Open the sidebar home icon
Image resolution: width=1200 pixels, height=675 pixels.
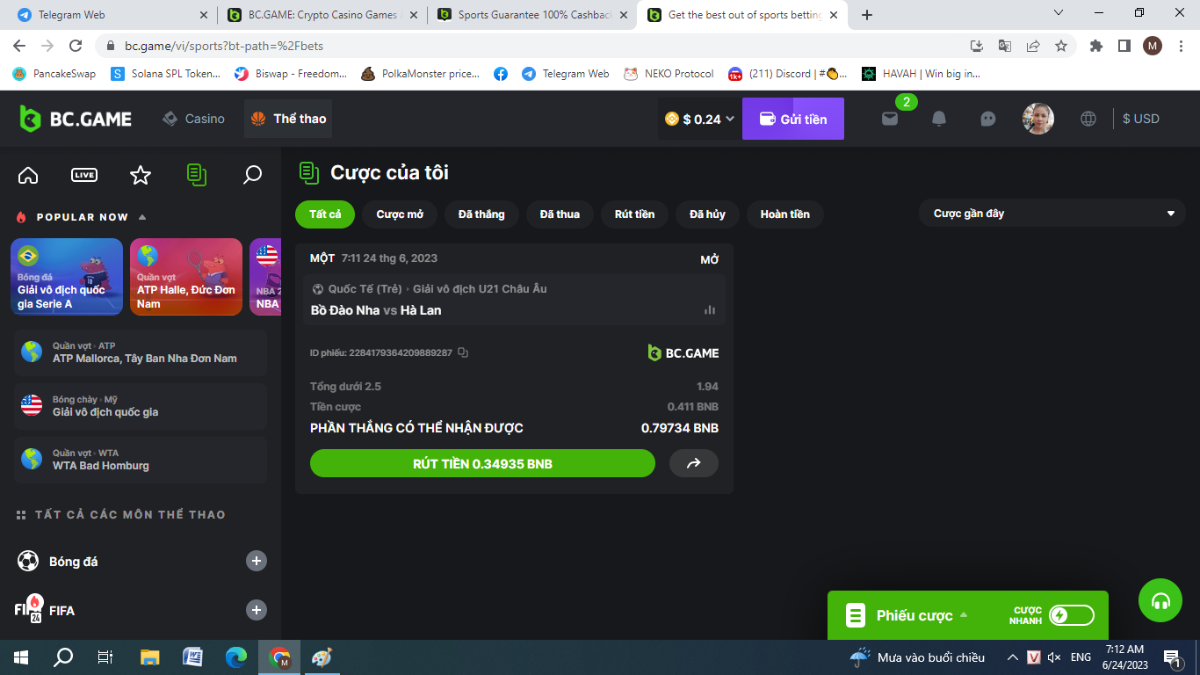click(x=28, y=175)
